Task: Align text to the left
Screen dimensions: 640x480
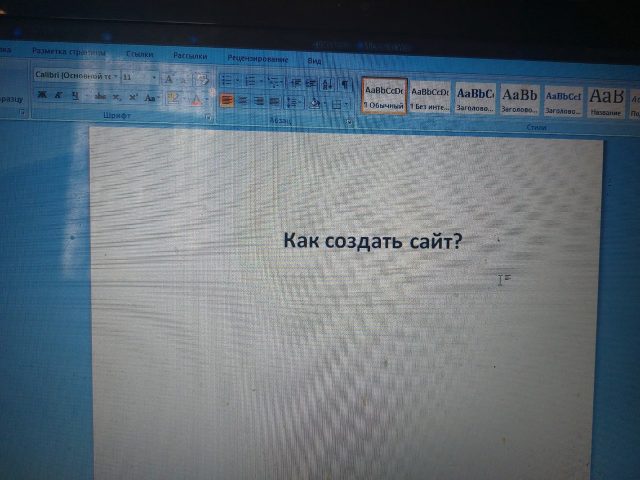Action: point(227,100)
